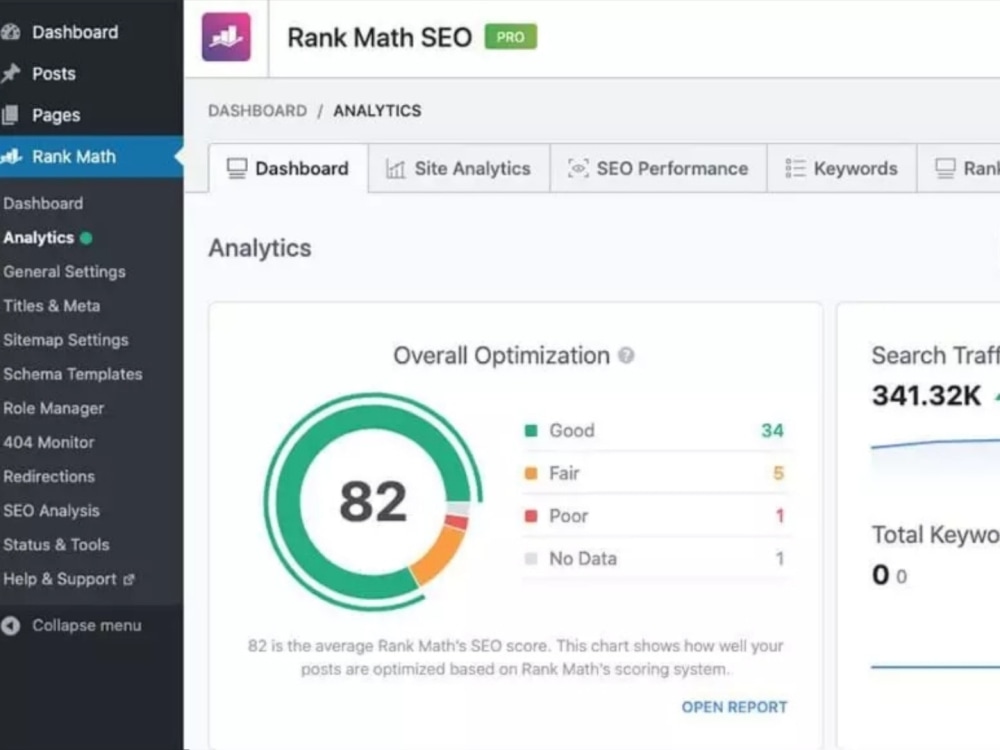
Task: Click the PRO badge beside Rank Math SEO
Action: click(511, 37)
